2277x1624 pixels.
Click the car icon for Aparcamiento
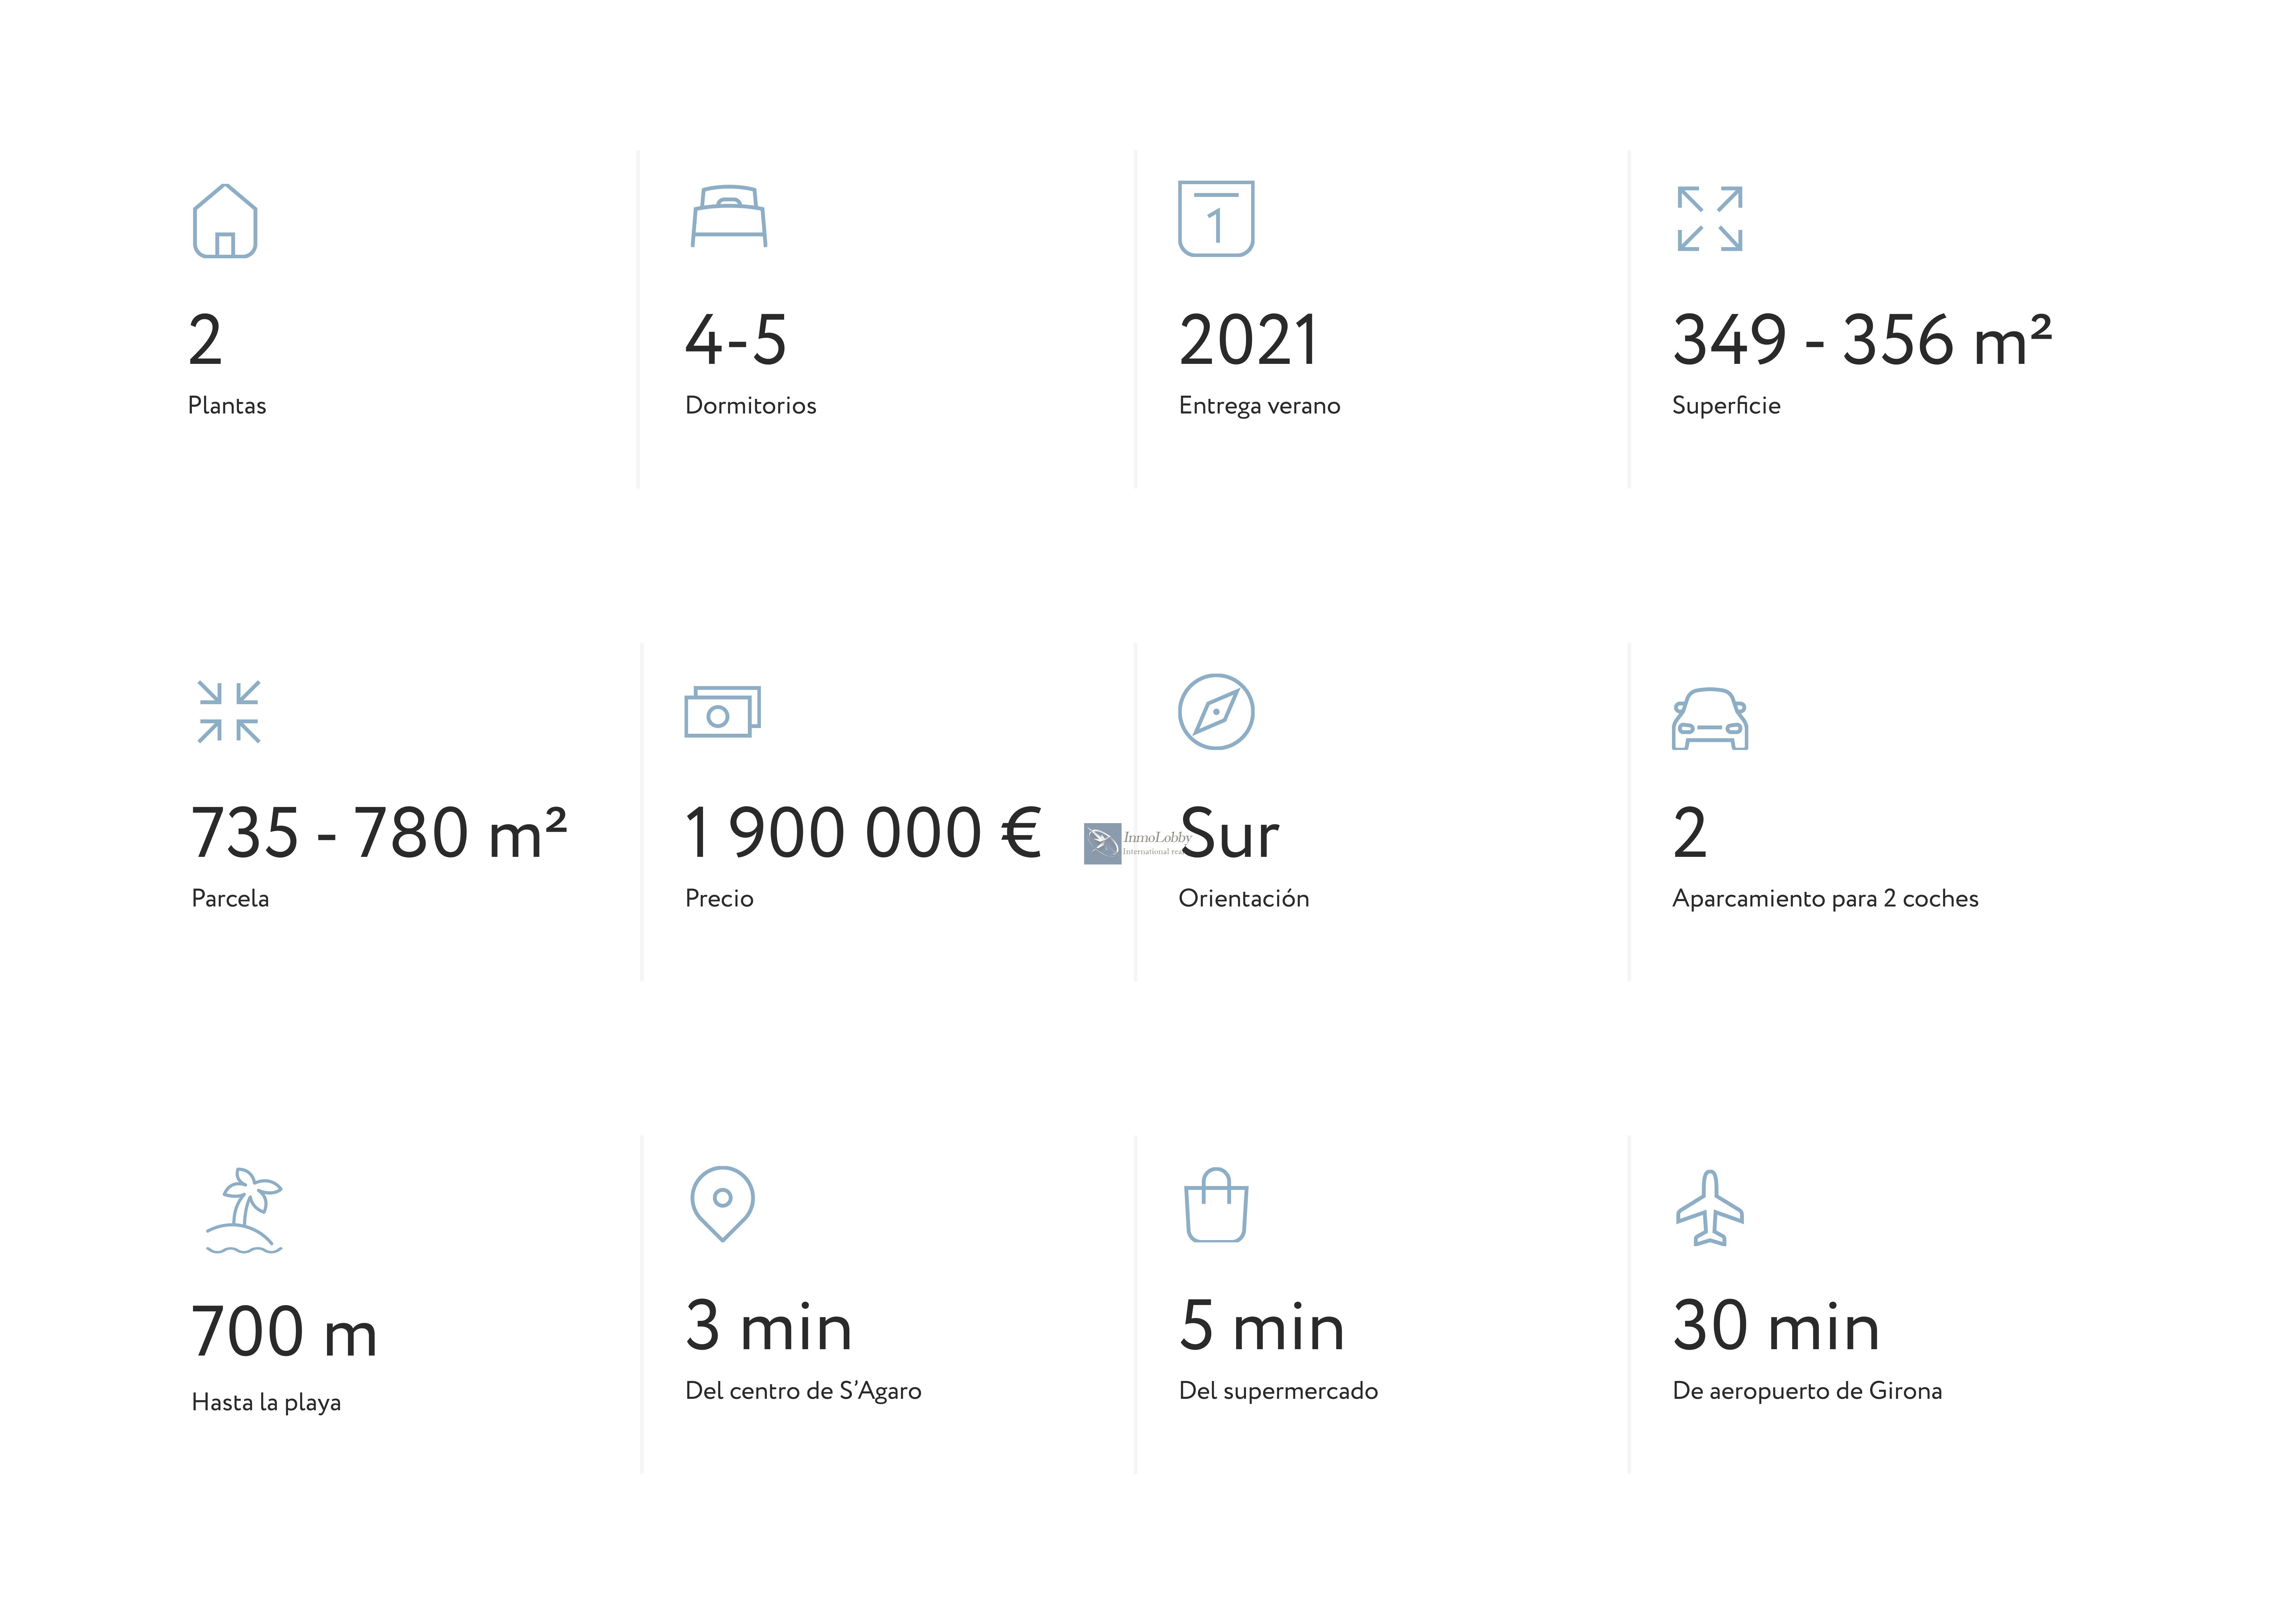click(x=1710, y=718)
